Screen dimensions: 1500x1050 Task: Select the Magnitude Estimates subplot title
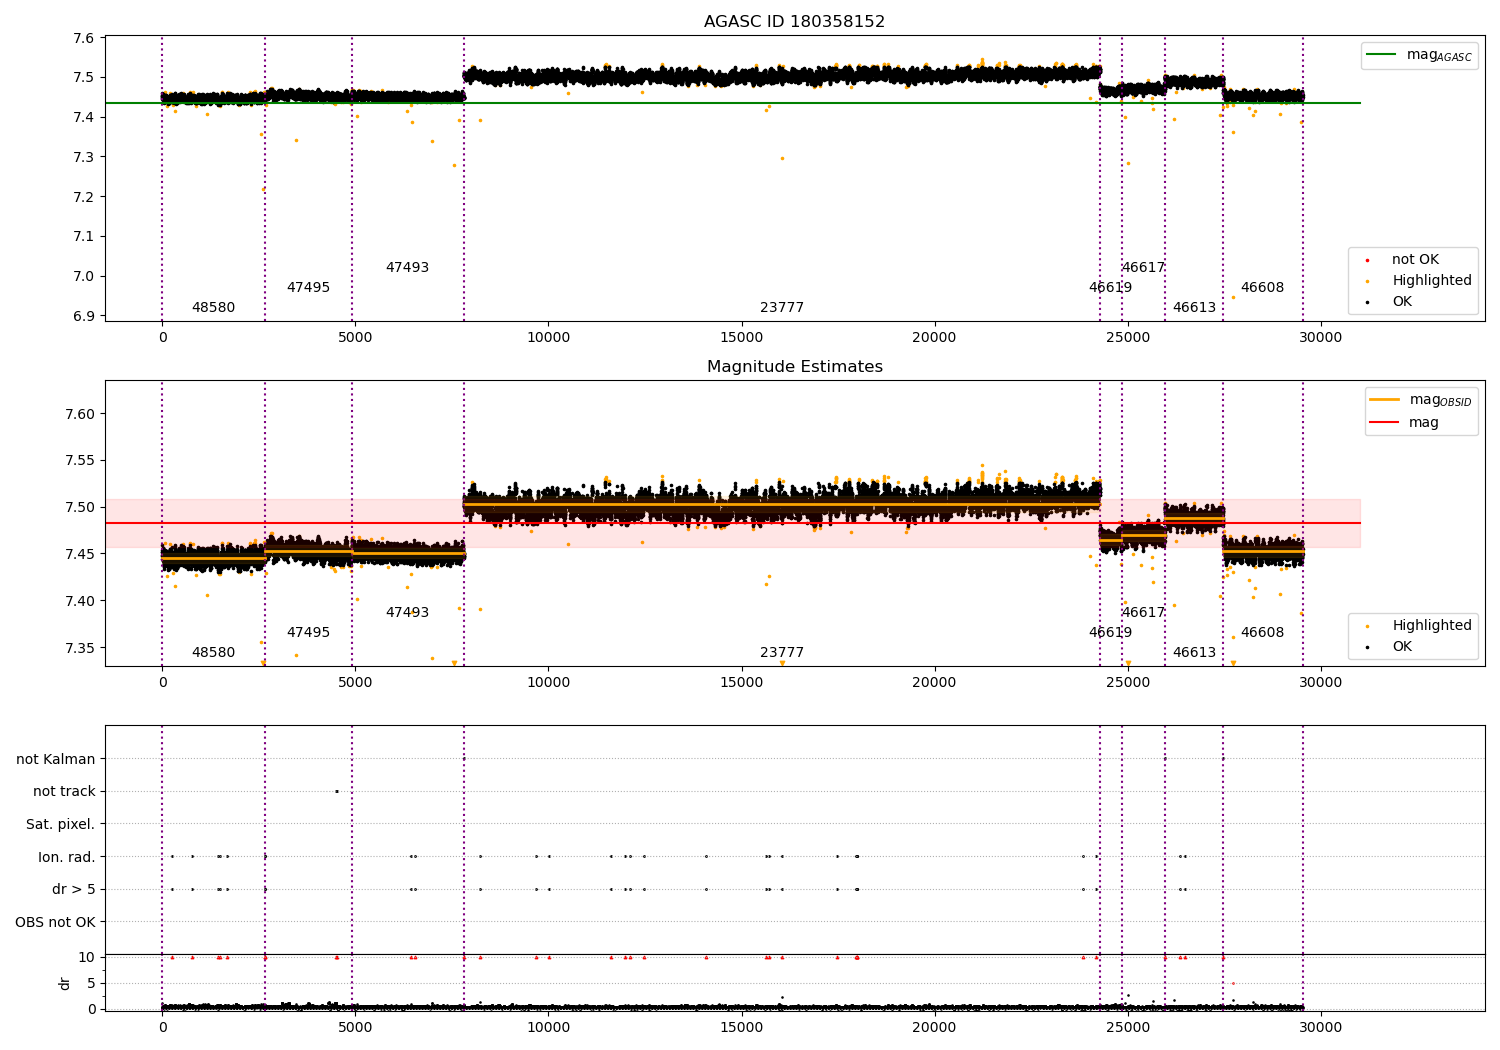click(x=794, y=367)
